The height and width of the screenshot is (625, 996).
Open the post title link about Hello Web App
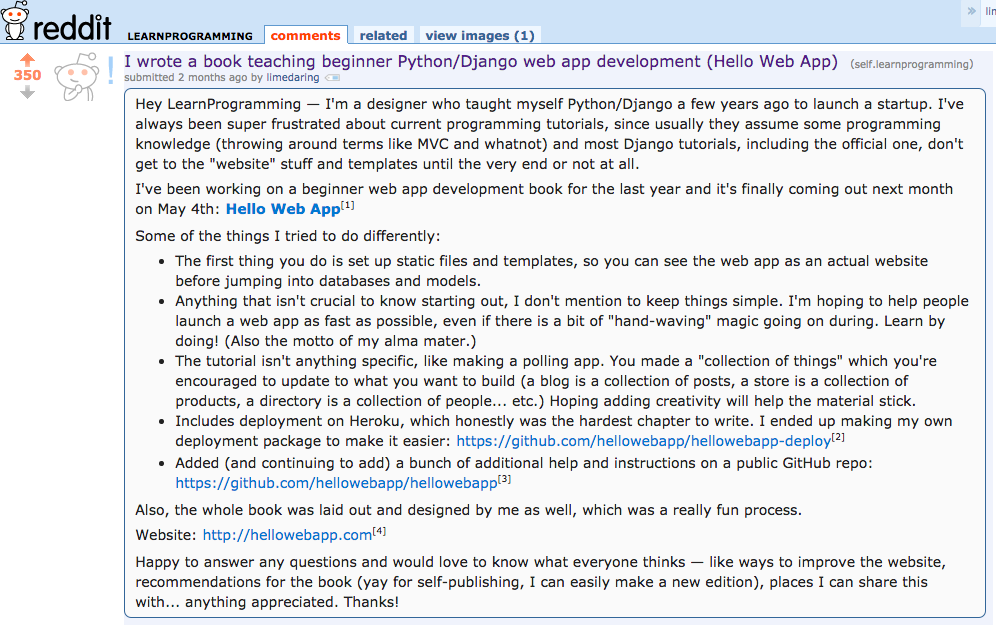(x=481, y=62)
